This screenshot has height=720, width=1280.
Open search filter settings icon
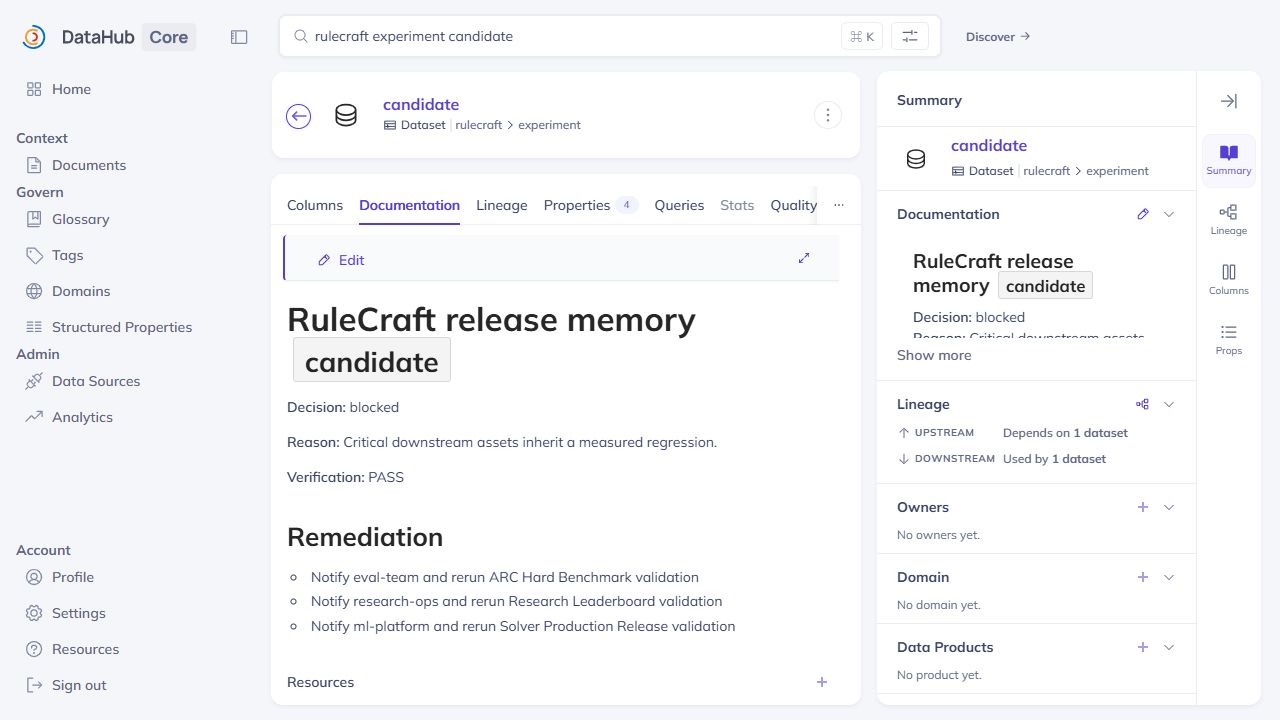tap(910, 37)
